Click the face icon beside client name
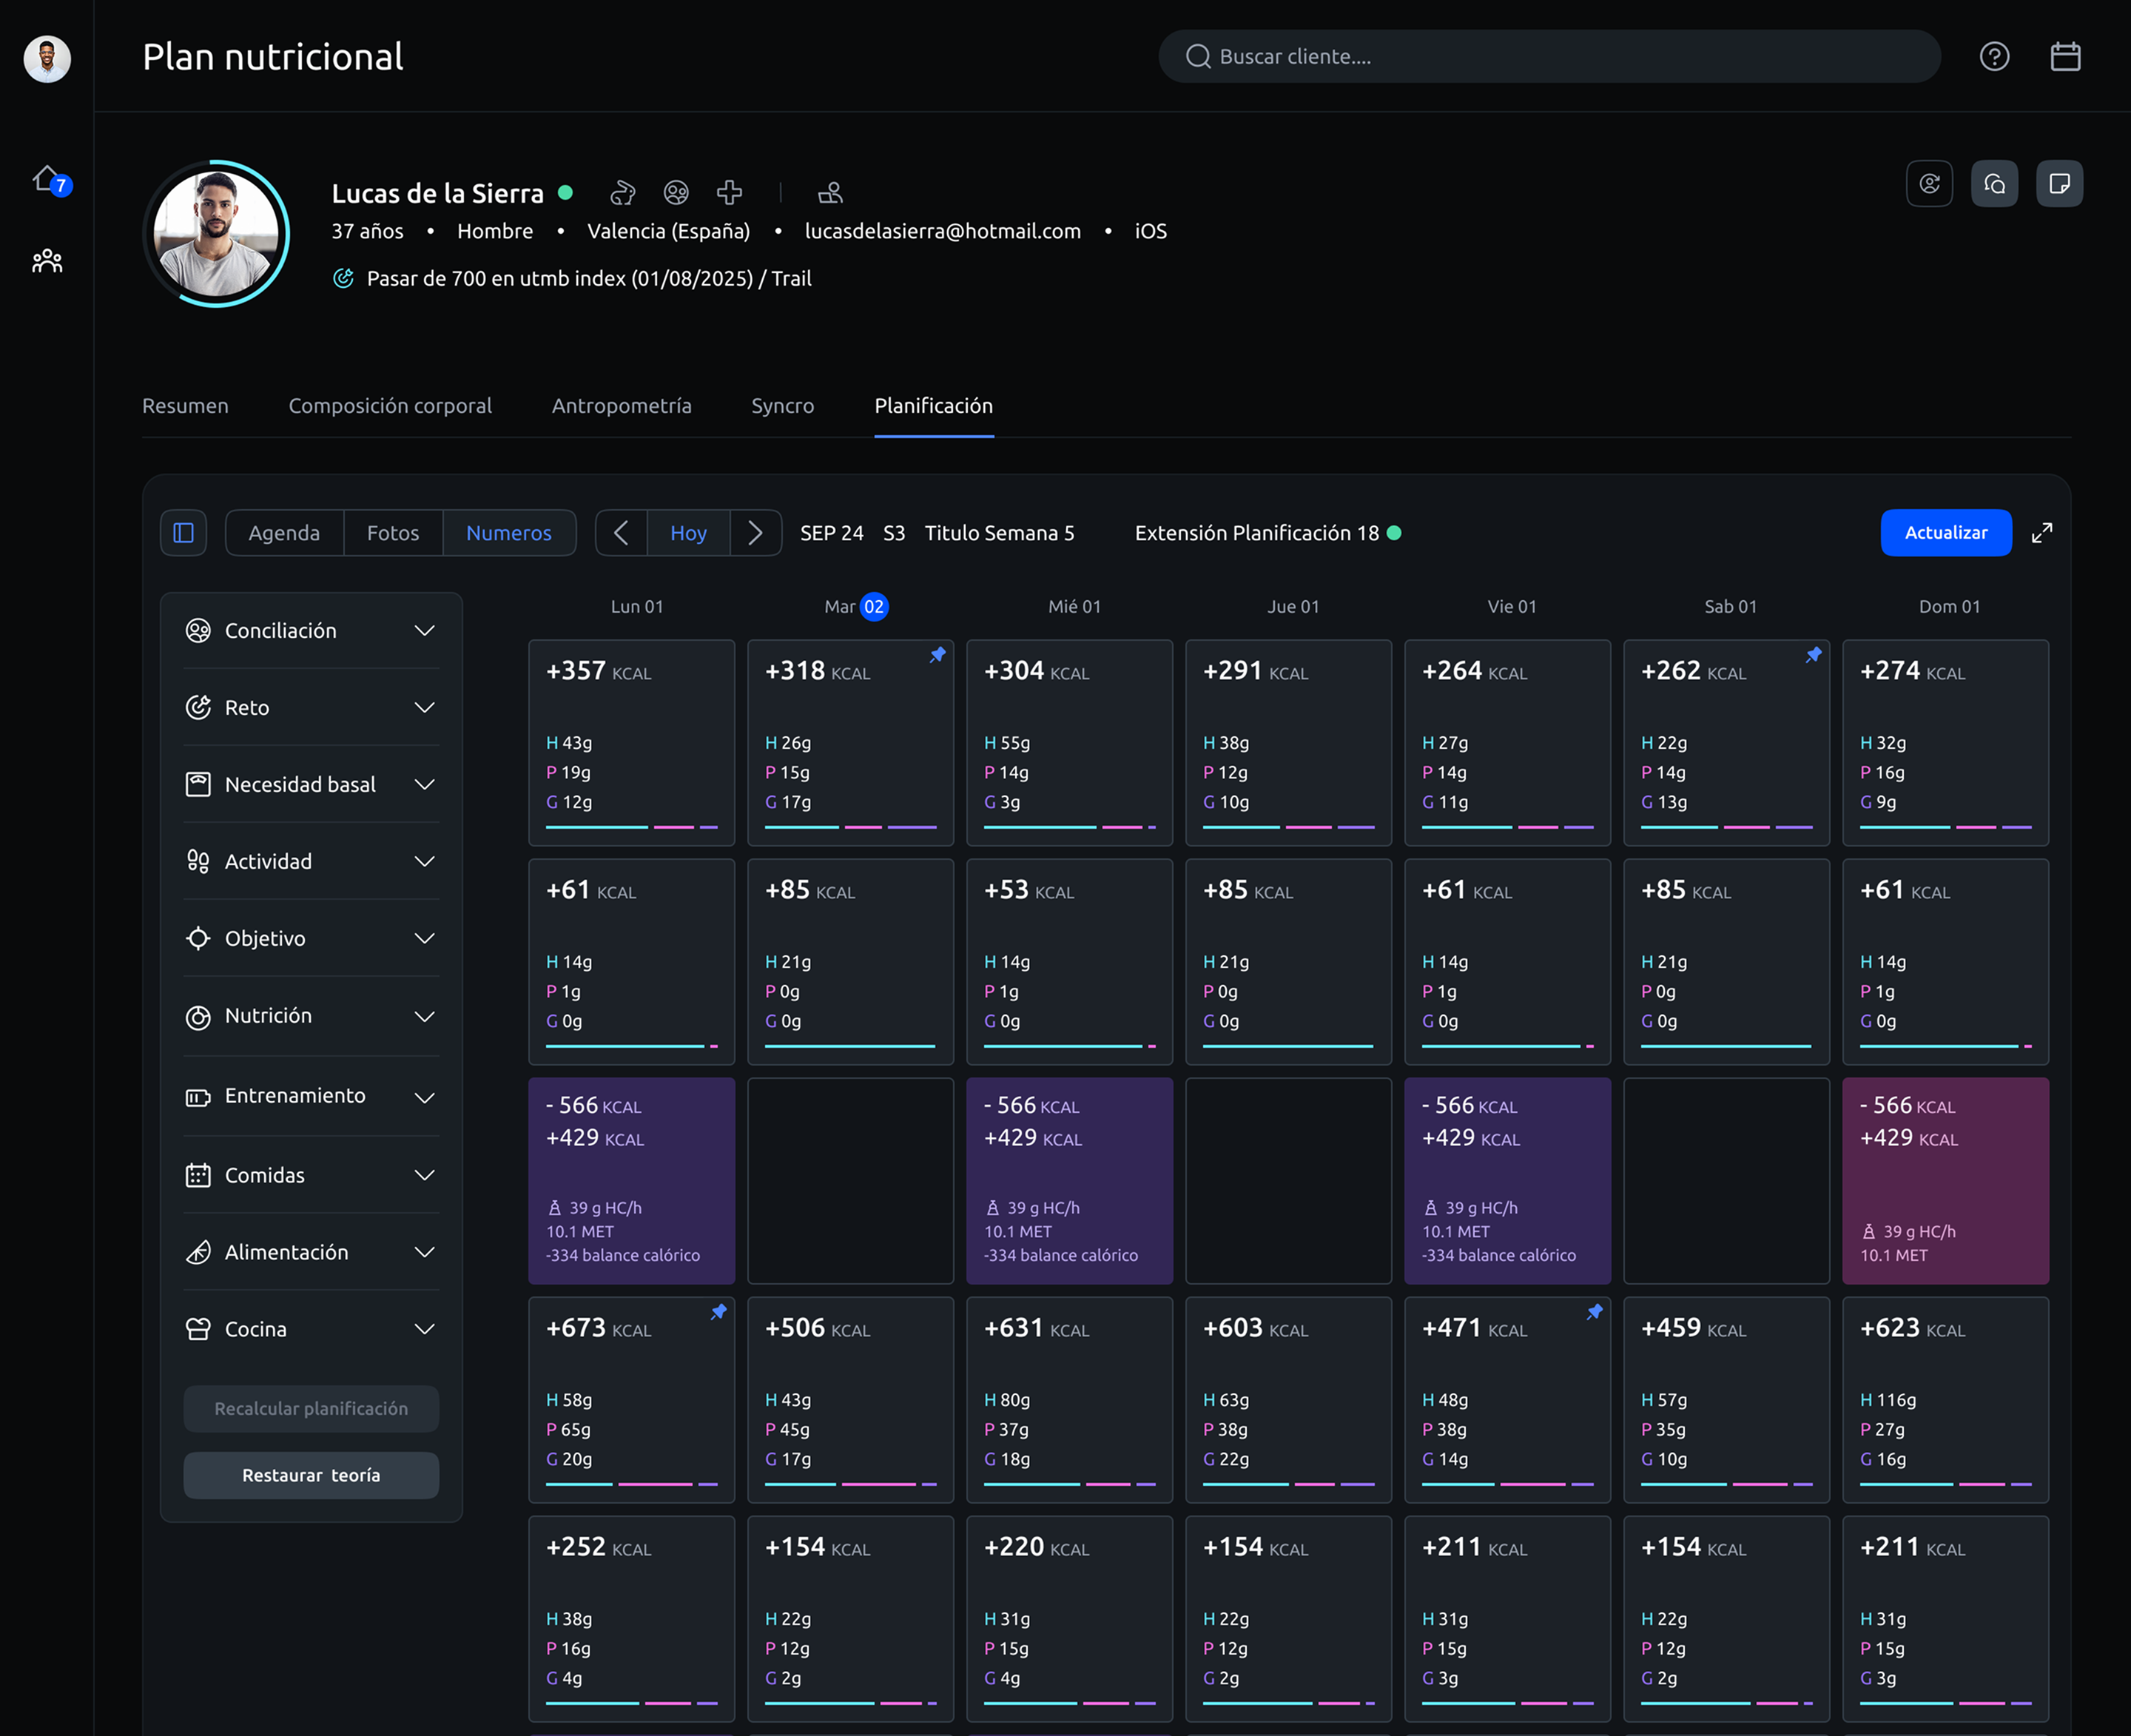2131x1736 pixels. click(x=676, y=192)
